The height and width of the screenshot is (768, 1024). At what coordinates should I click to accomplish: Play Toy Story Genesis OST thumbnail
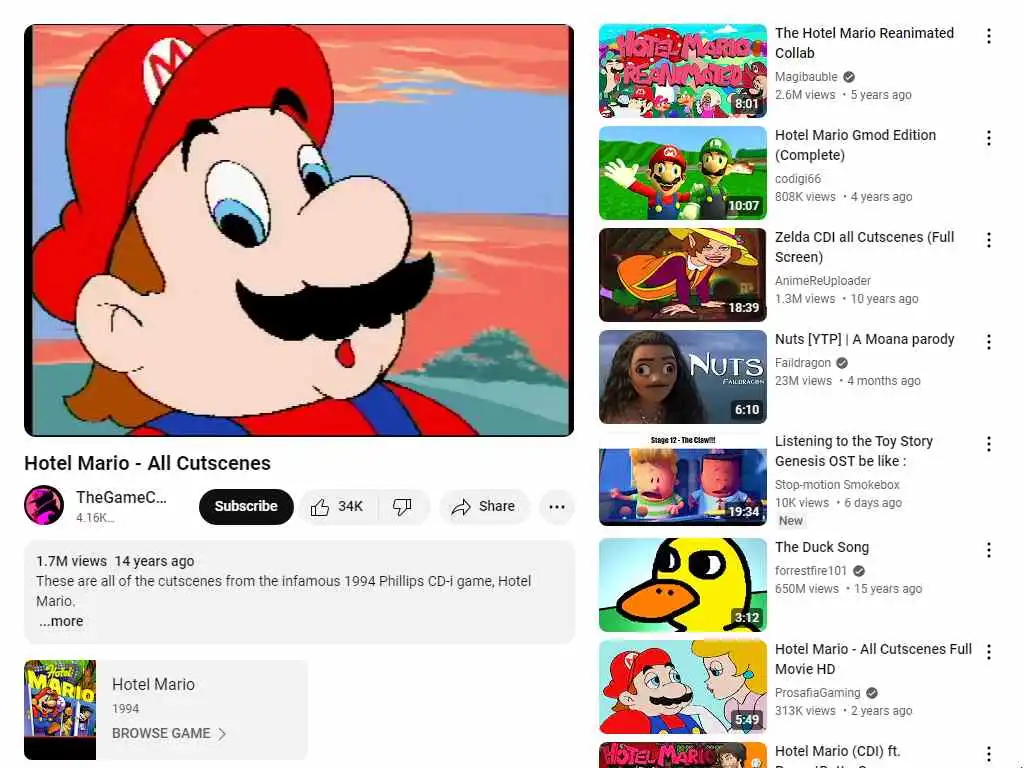pyautogui.click(x=682, y=479)
